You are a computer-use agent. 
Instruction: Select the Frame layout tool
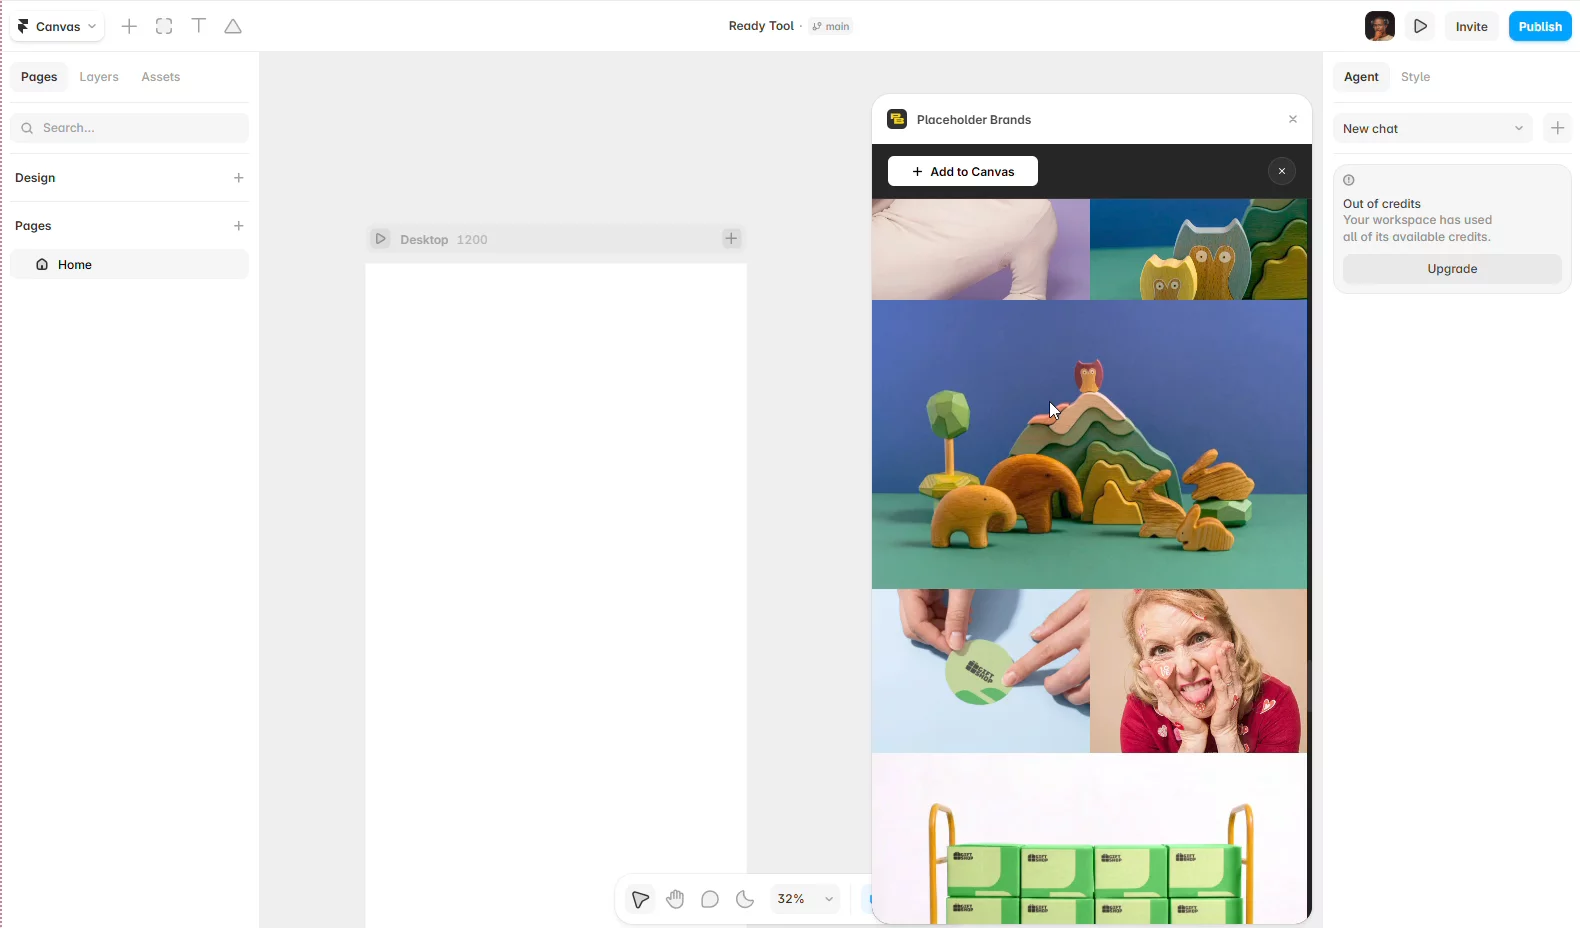point(164,26)
